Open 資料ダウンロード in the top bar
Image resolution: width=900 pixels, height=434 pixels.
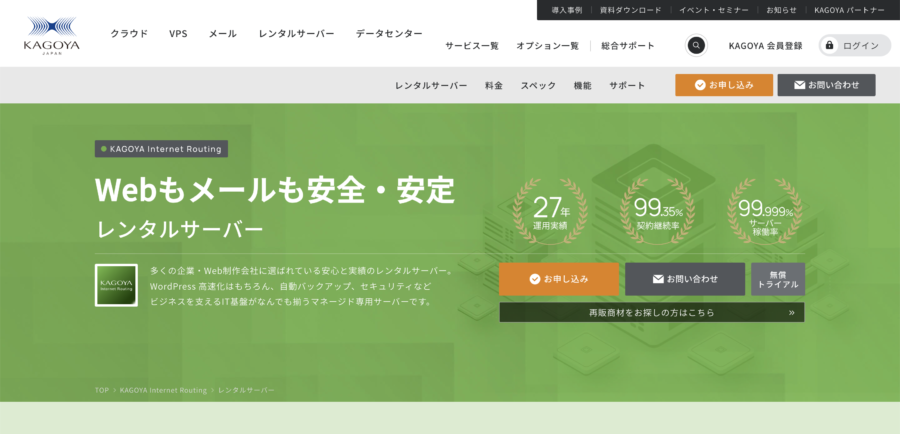coord(631,10)
